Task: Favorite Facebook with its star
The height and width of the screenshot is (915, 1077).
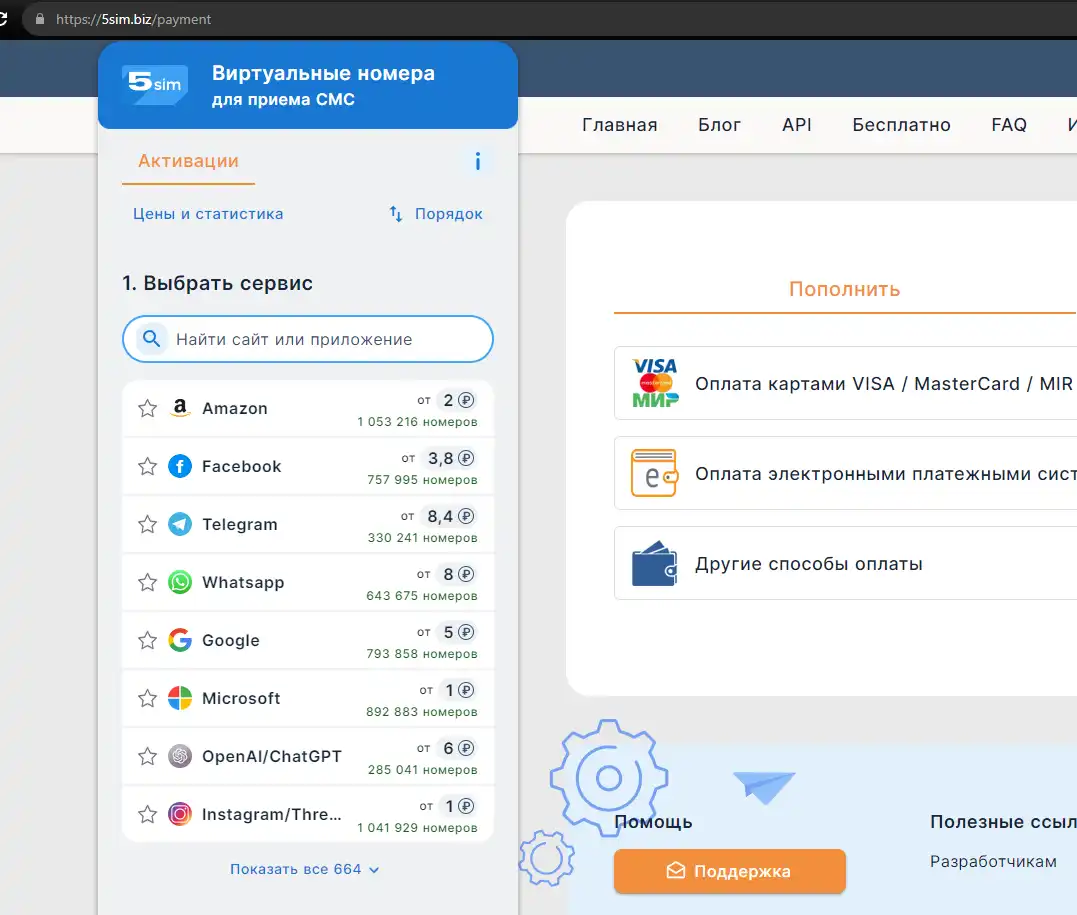Action: click(148, 466)
